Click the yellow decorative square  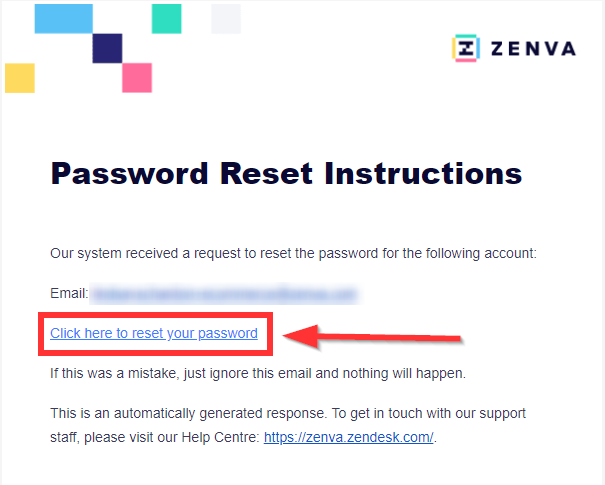coord(20,78)
